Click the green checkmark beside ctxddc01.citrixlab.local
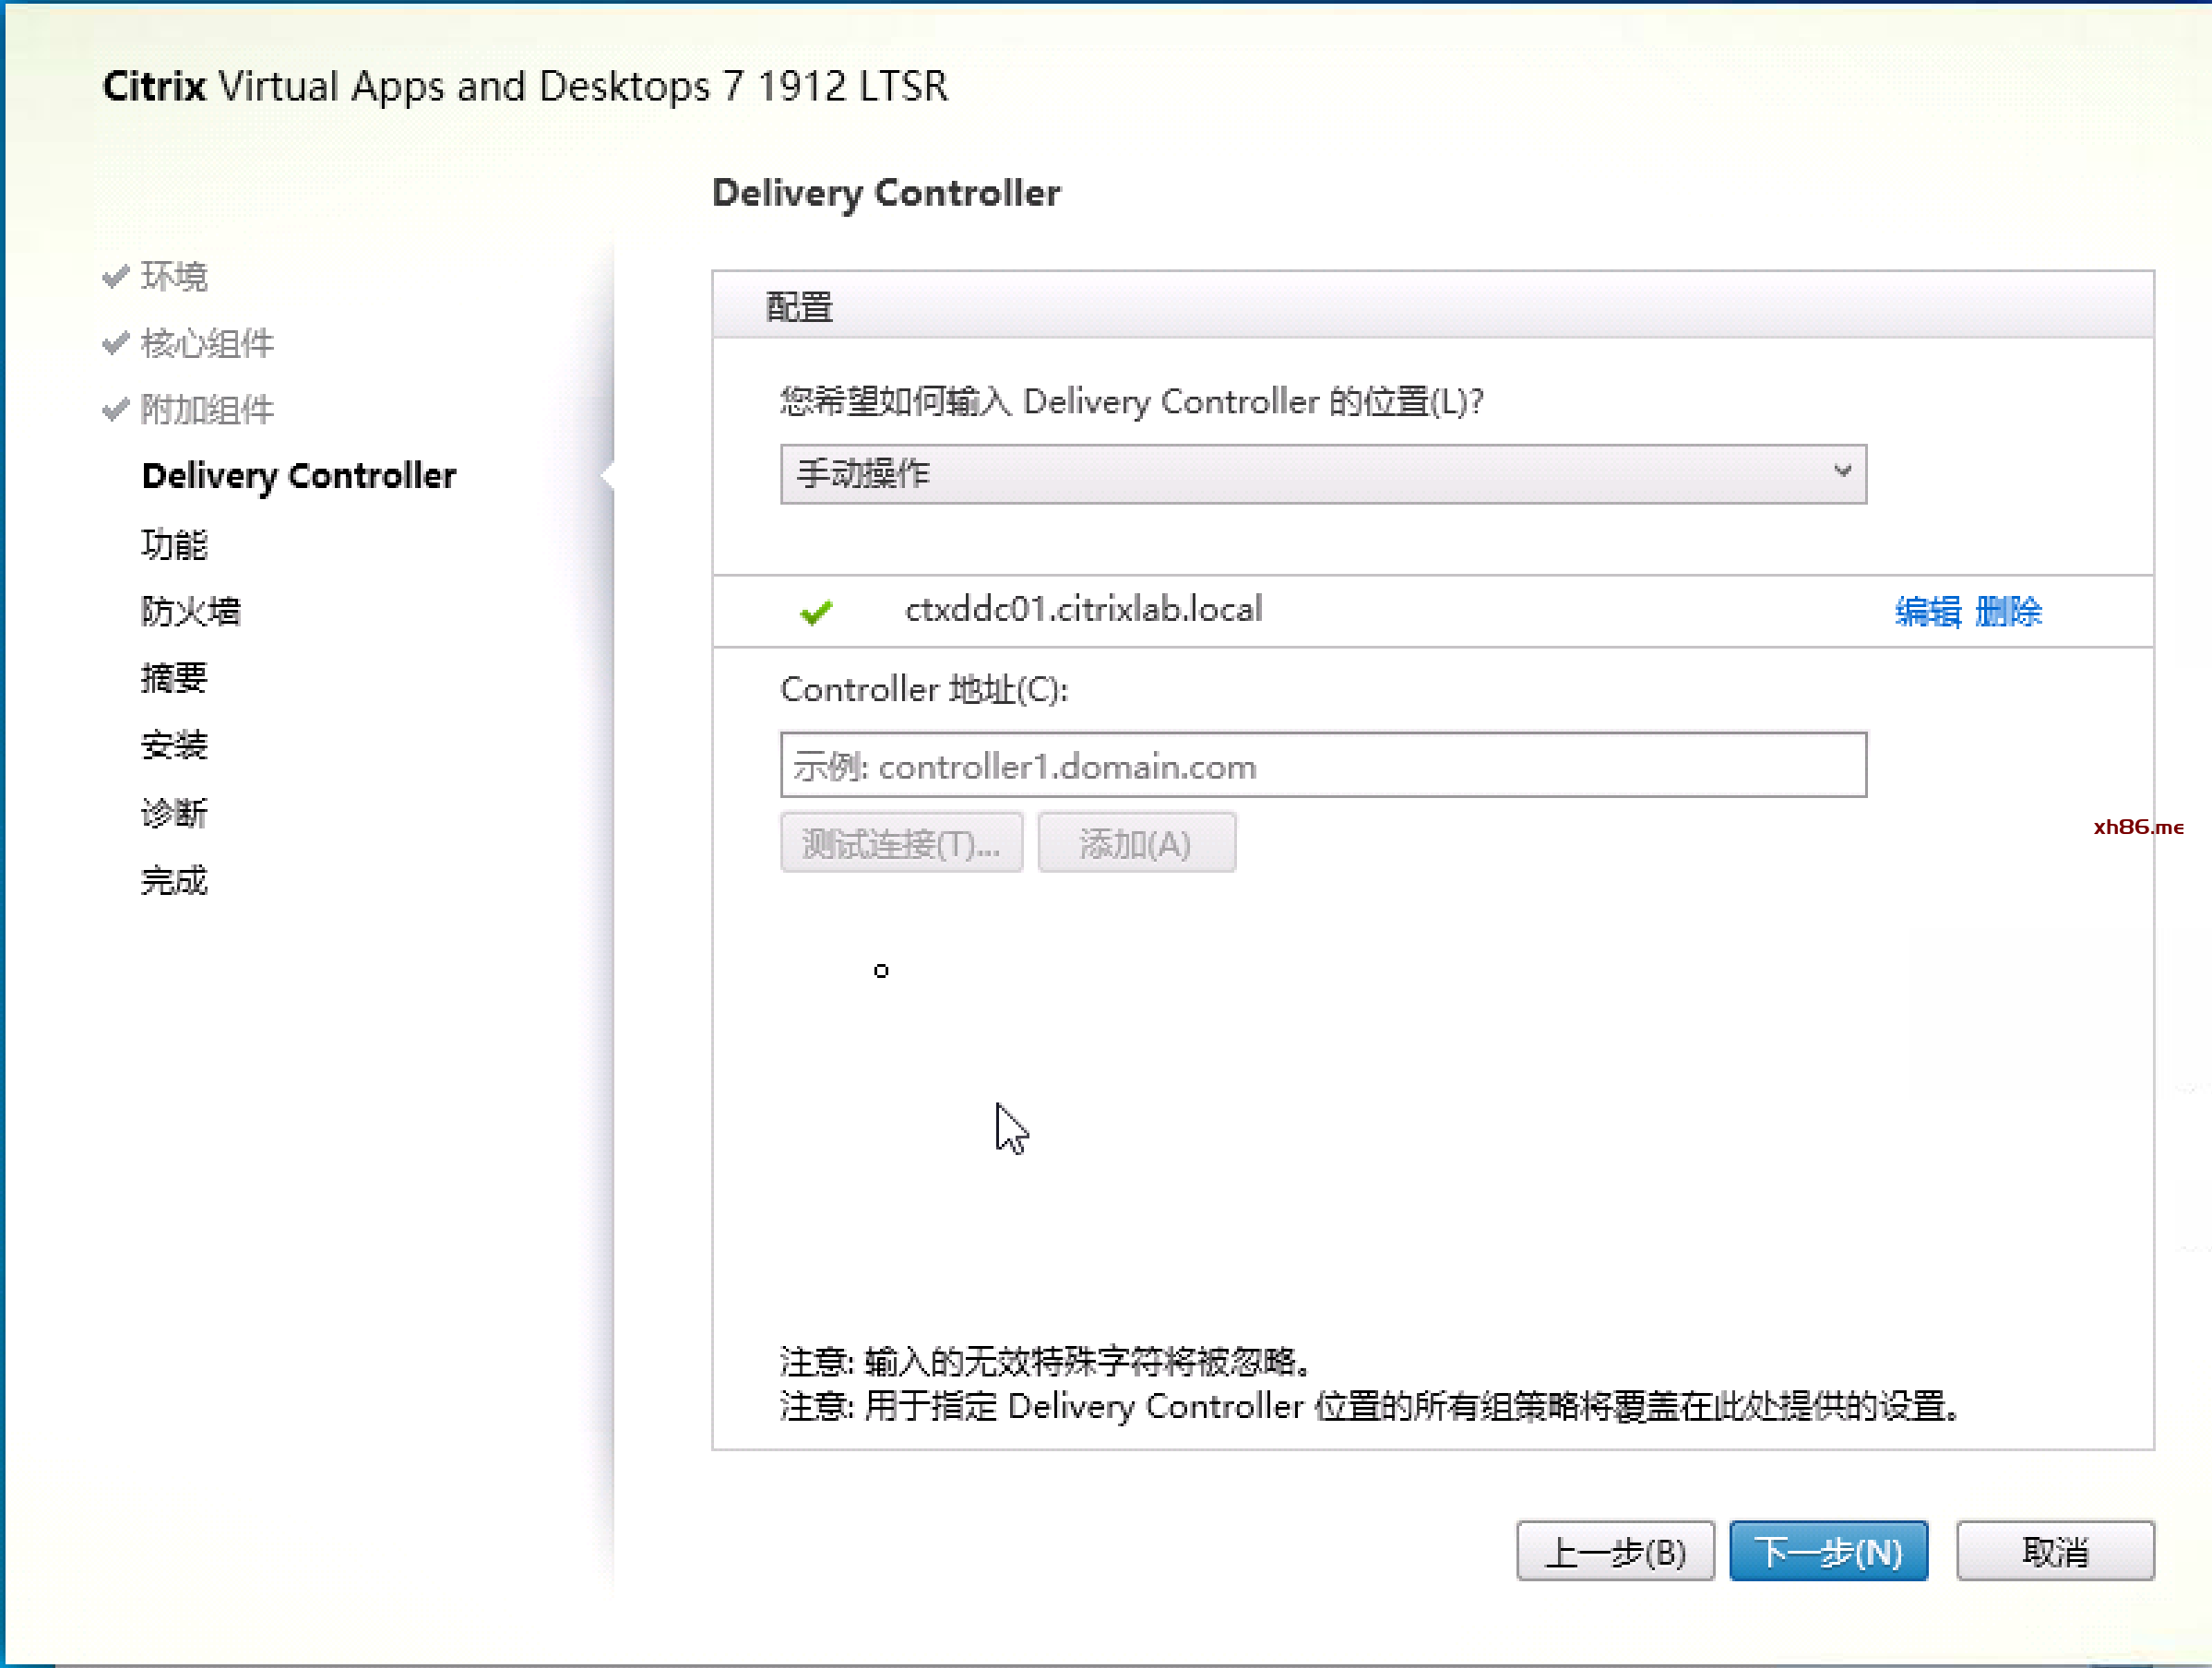This screenshot has height=1668, width=2212. point(816,611)
